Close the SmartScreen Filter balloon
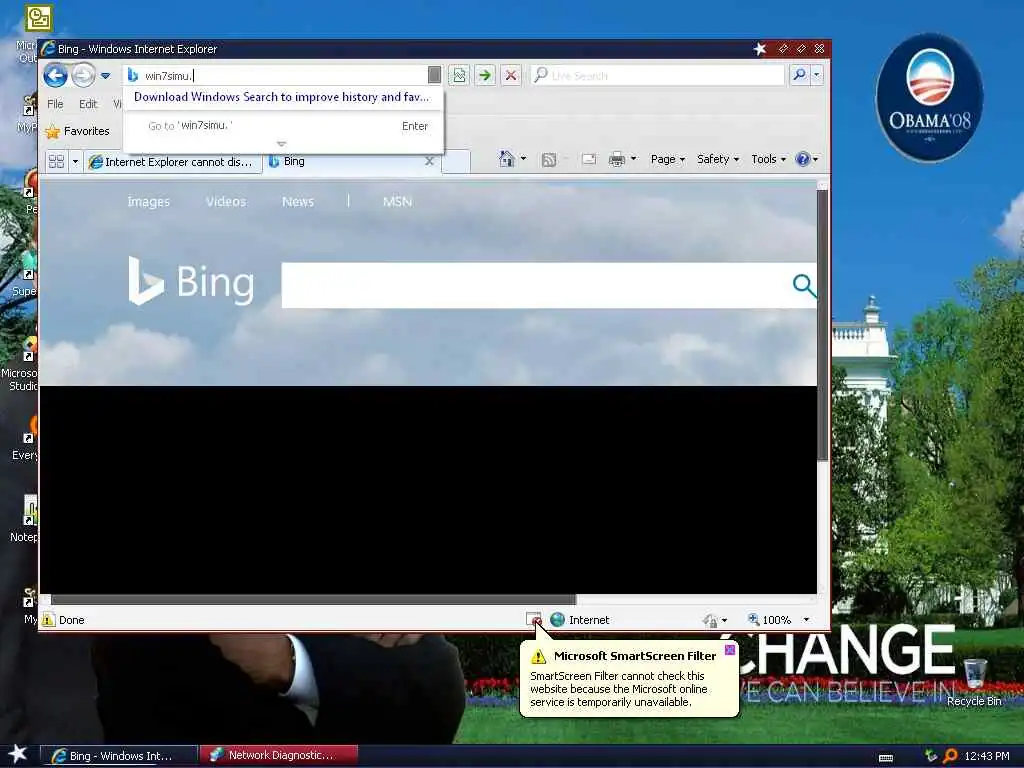 (x=729, y=650)
